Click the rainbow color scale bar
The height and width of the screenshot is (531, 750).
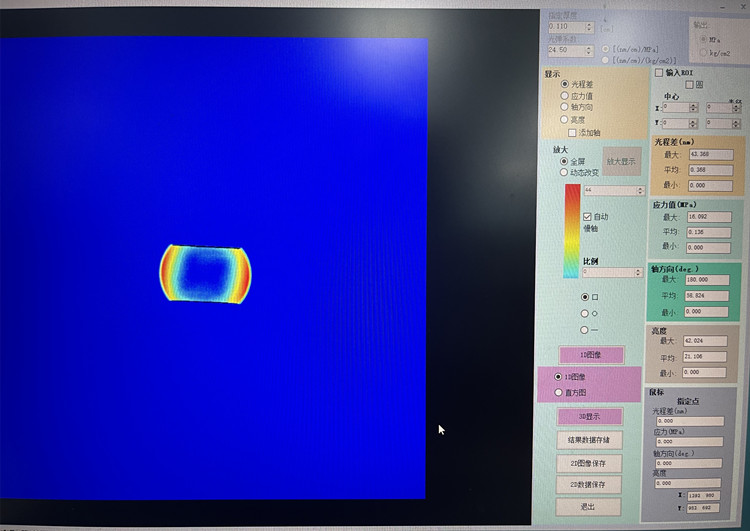pos(571,229)
